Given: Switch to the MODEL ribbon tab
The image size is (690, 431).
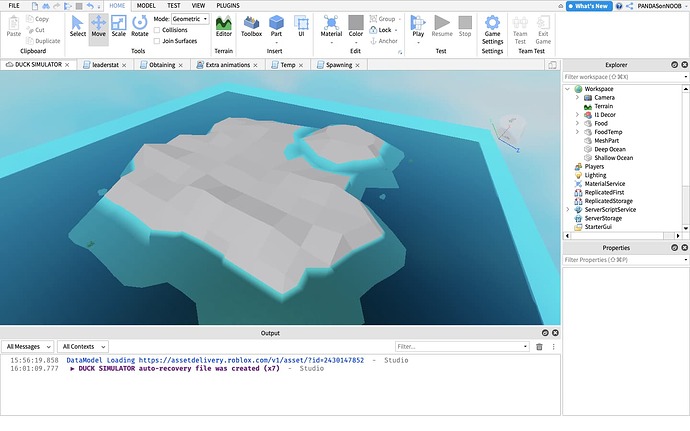Looking at the screenshot, I should coord(146,6).
